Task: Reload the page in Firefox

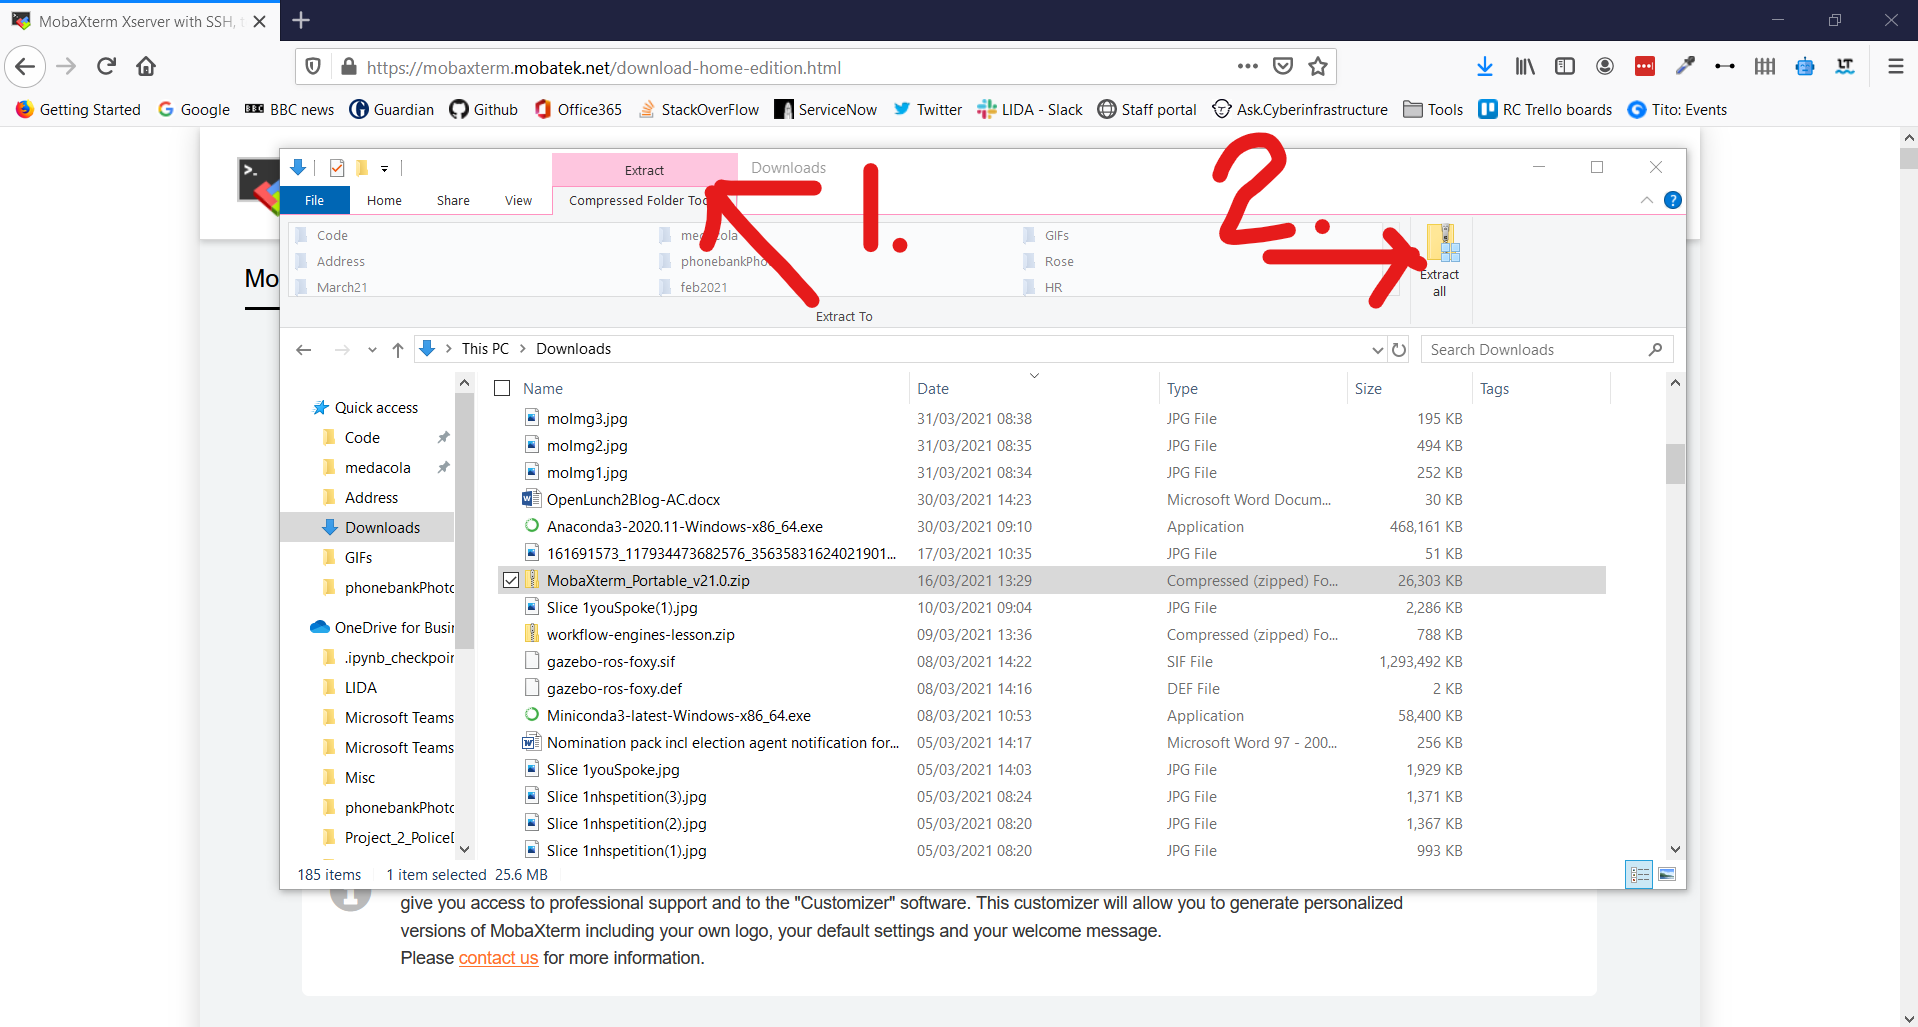Action: (107, 67)
